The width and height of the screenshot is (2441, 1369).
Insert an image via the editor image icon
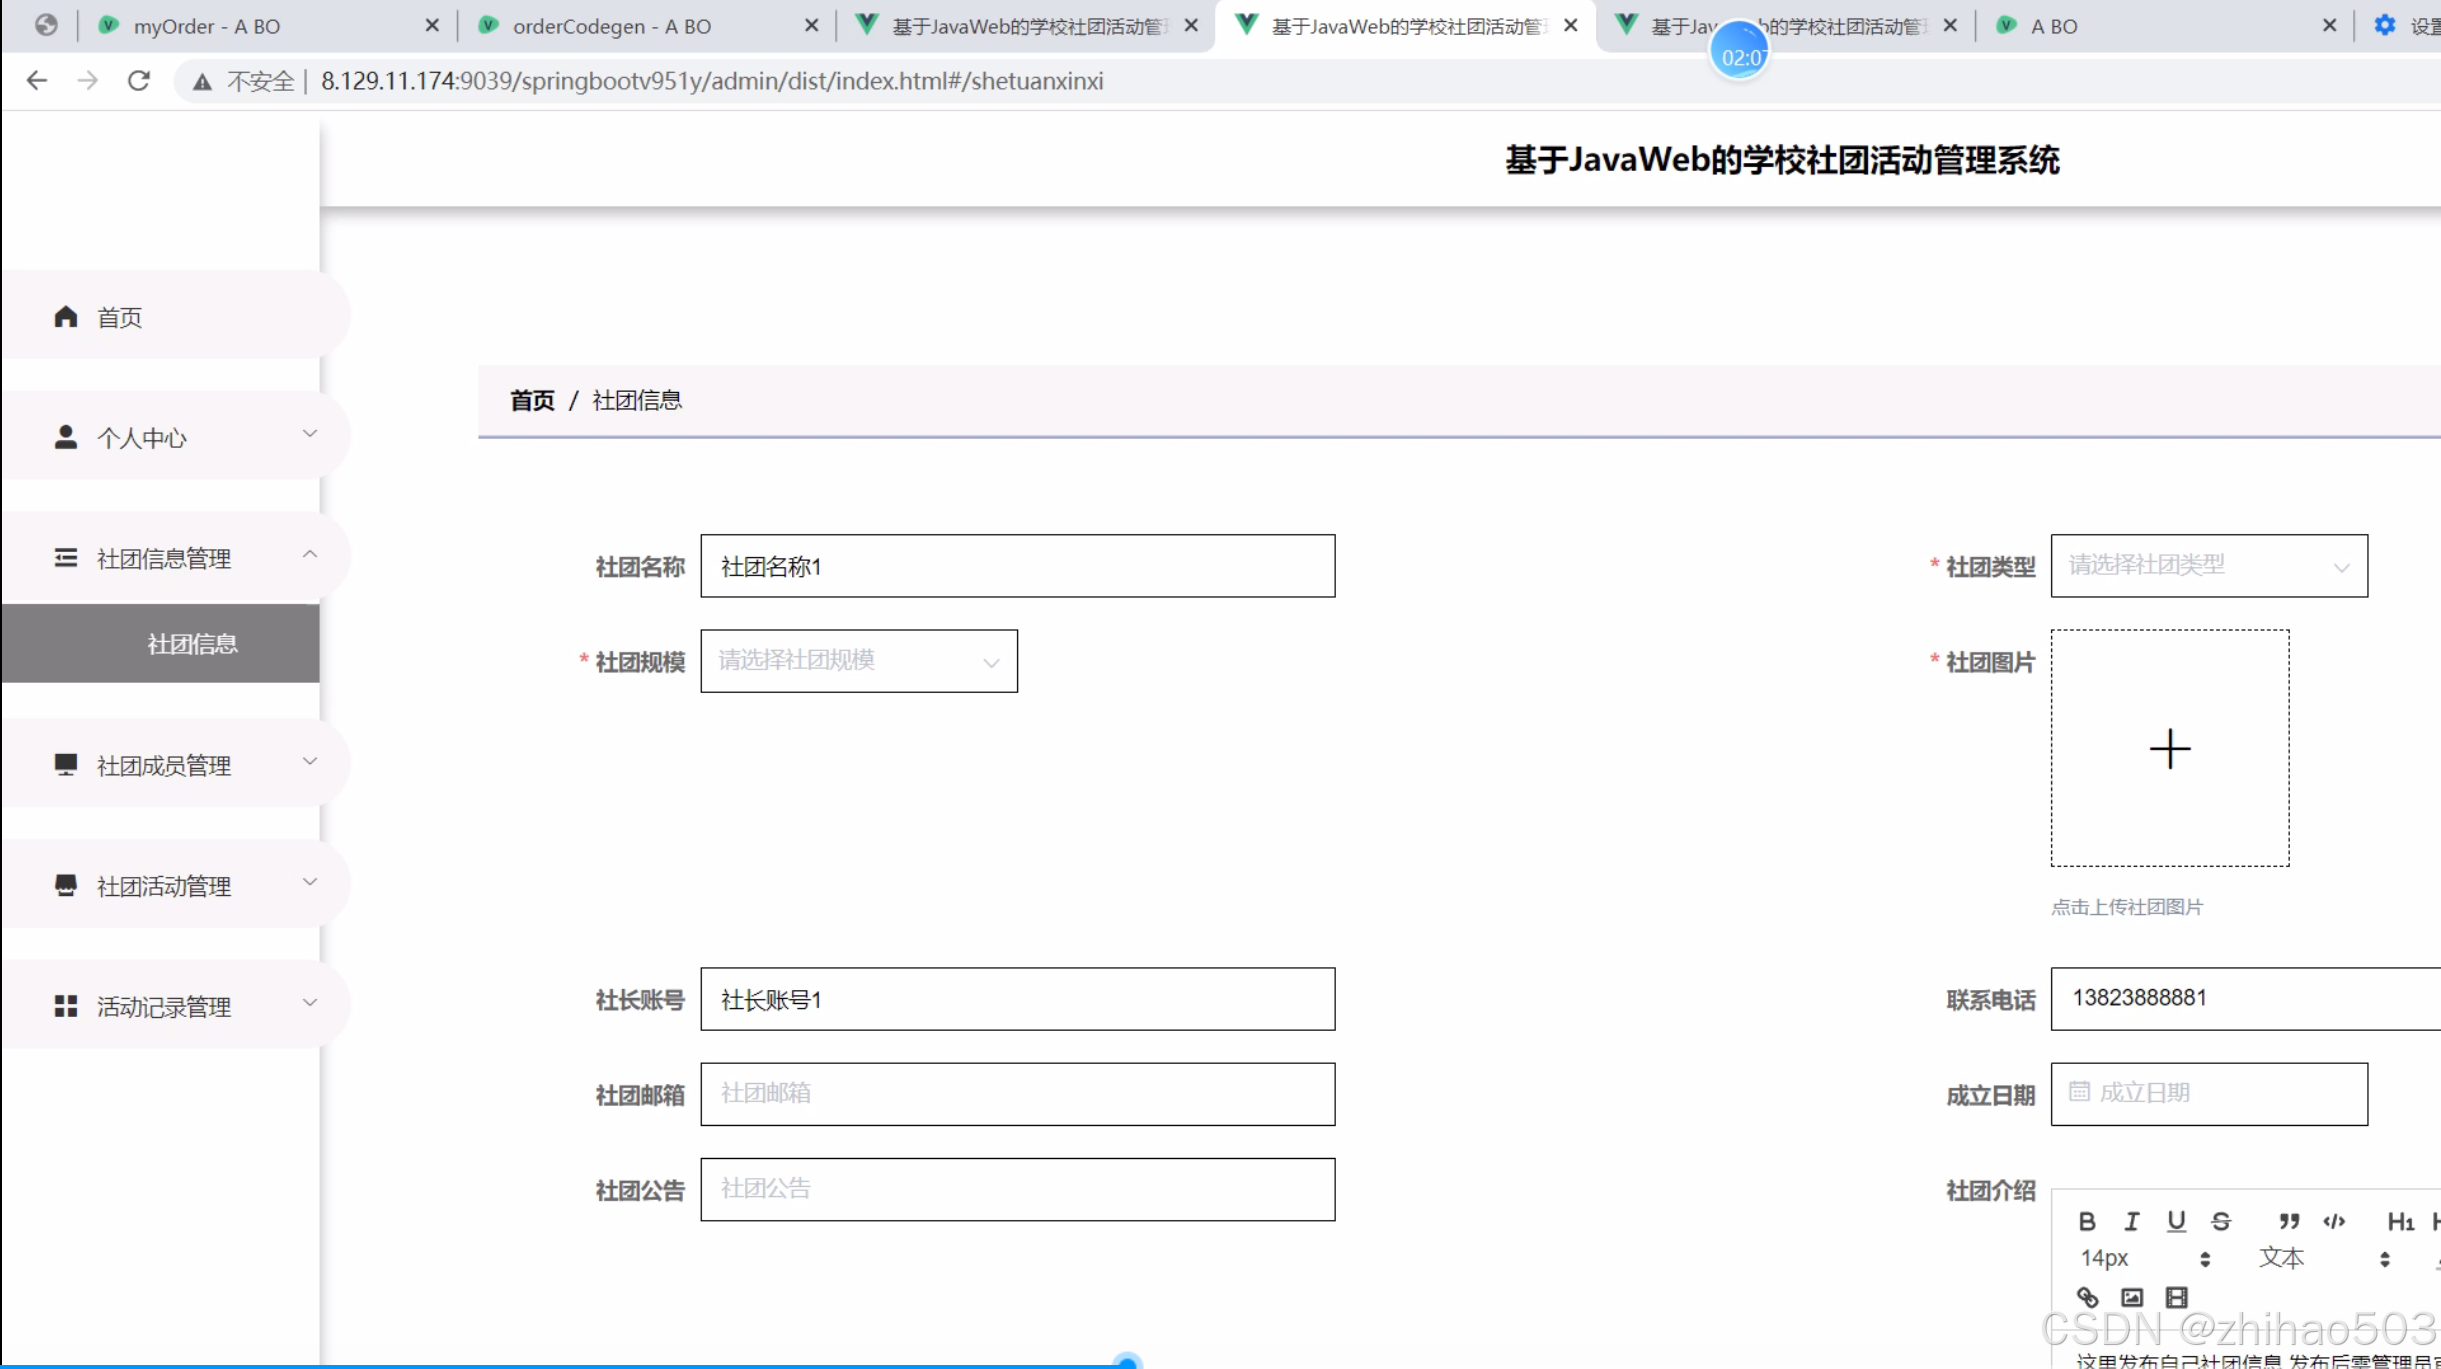click(x=2132, y=1297)
